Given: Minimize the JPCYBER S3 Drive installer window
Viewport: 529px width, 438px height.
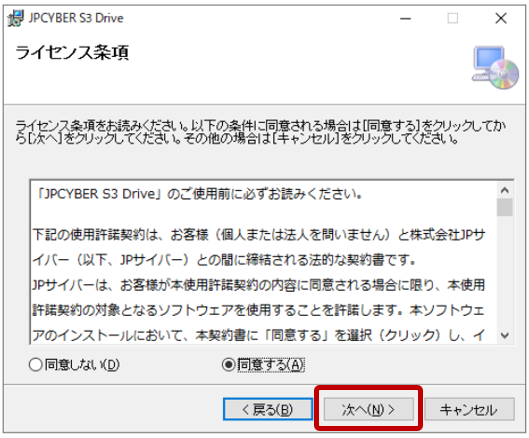Looking at the screenshot, I should [x=405, y=19].
